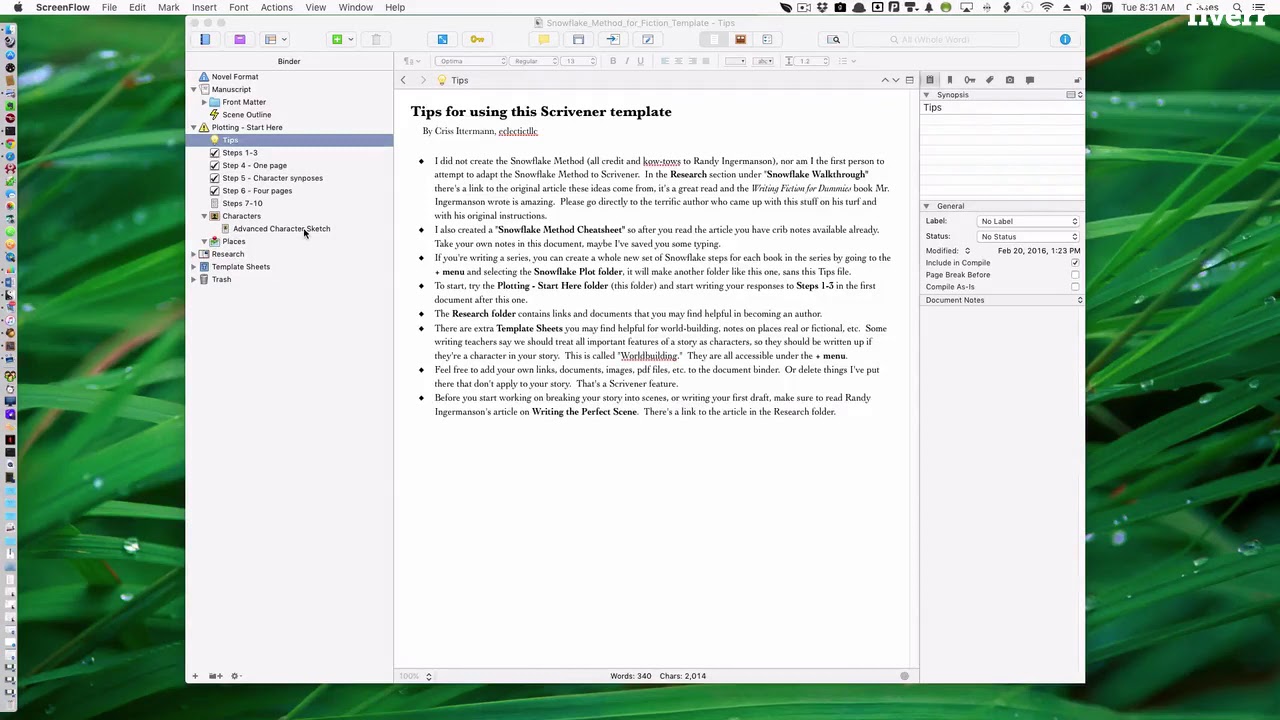Toggle bold formatting in format bar
Viewport: 1280px width, 720px height.
[x=613, y=61]
